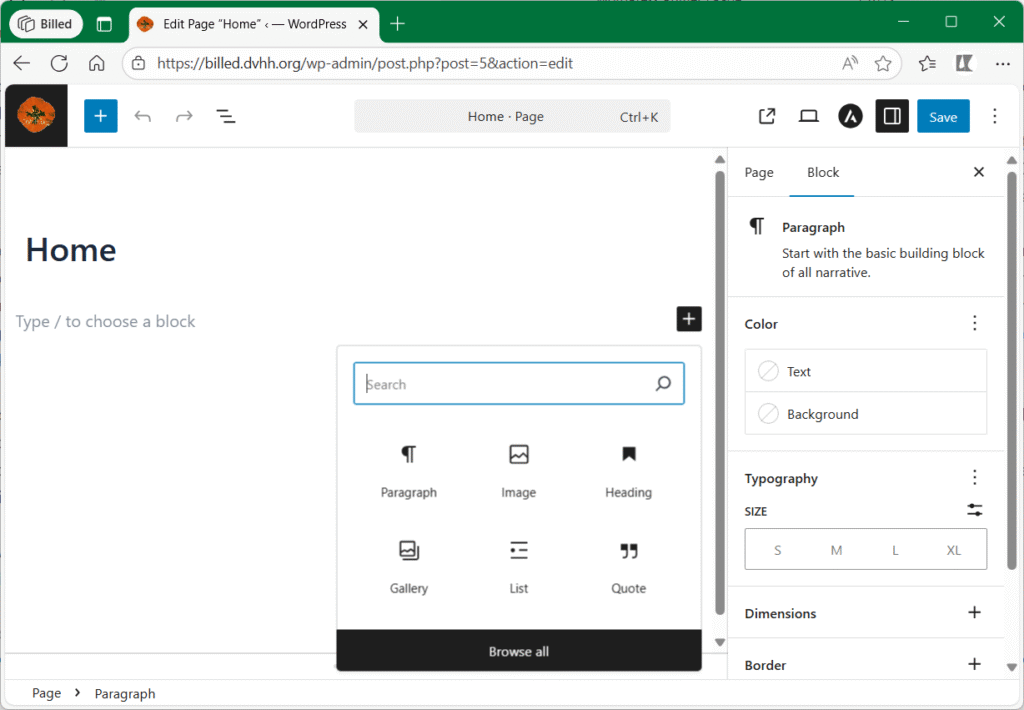The width and height of the screenshot is (1024, 710).
Task: Open the Astra settings icon
Action: [850, 116]
